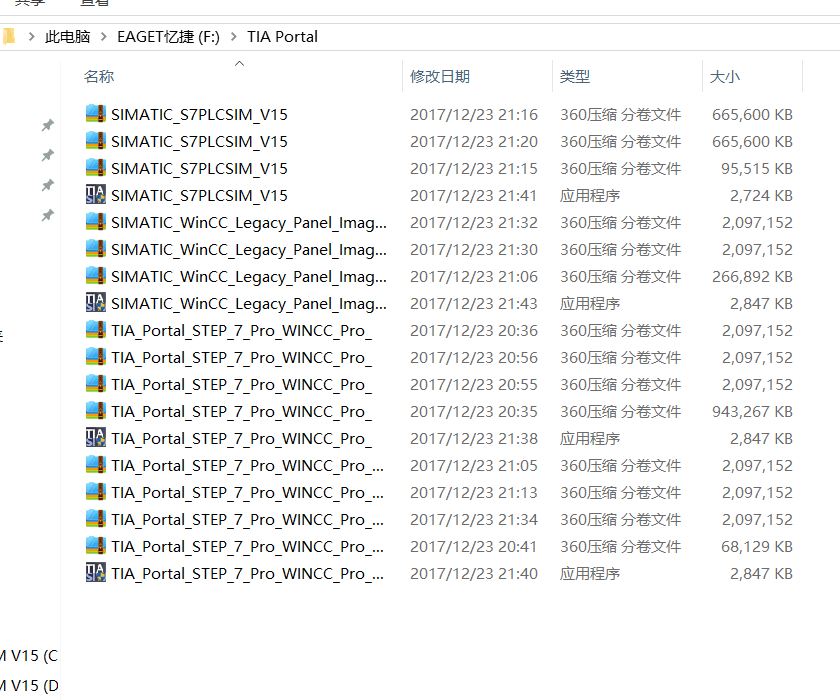Click archive icon of WinCC_Legacy file modified 21:32
The width and height of the screenshot is (840, 700).
95,222
